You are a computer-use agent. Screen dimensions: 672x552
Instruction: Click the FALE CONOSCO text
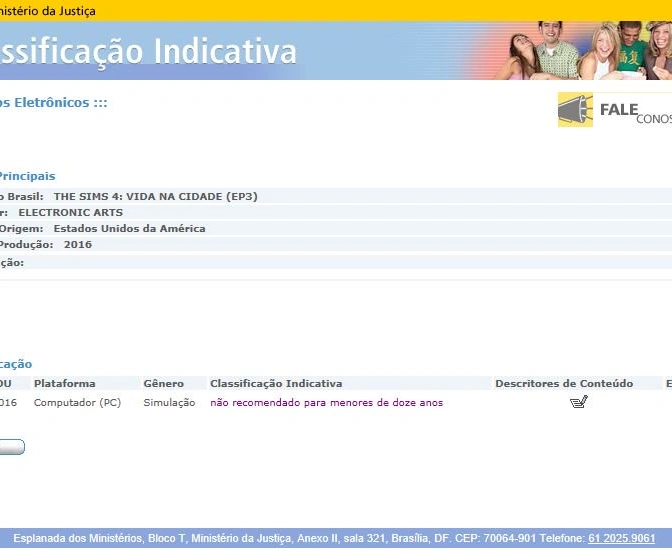[636, 113]
